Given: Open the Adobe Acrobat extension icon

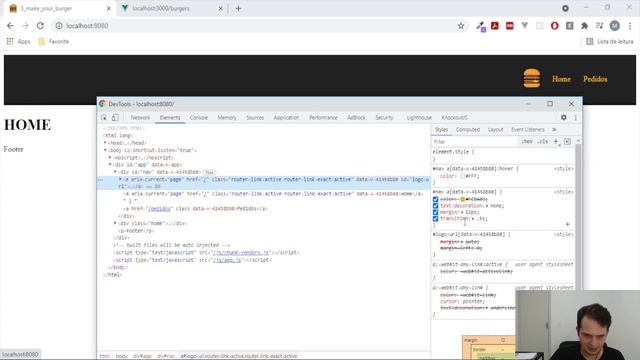Looking at the screenshot, I should 495,26.
